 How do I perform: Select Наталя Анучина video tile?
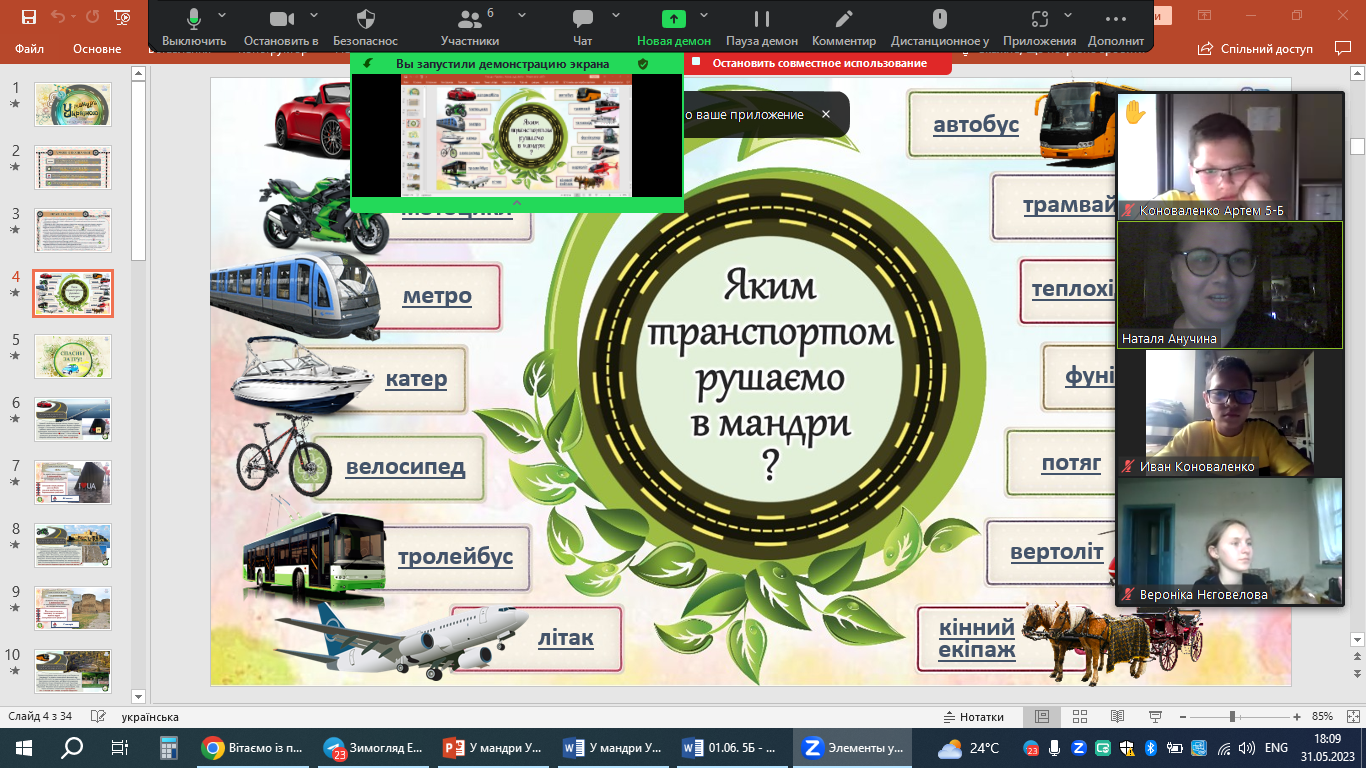1230,285
